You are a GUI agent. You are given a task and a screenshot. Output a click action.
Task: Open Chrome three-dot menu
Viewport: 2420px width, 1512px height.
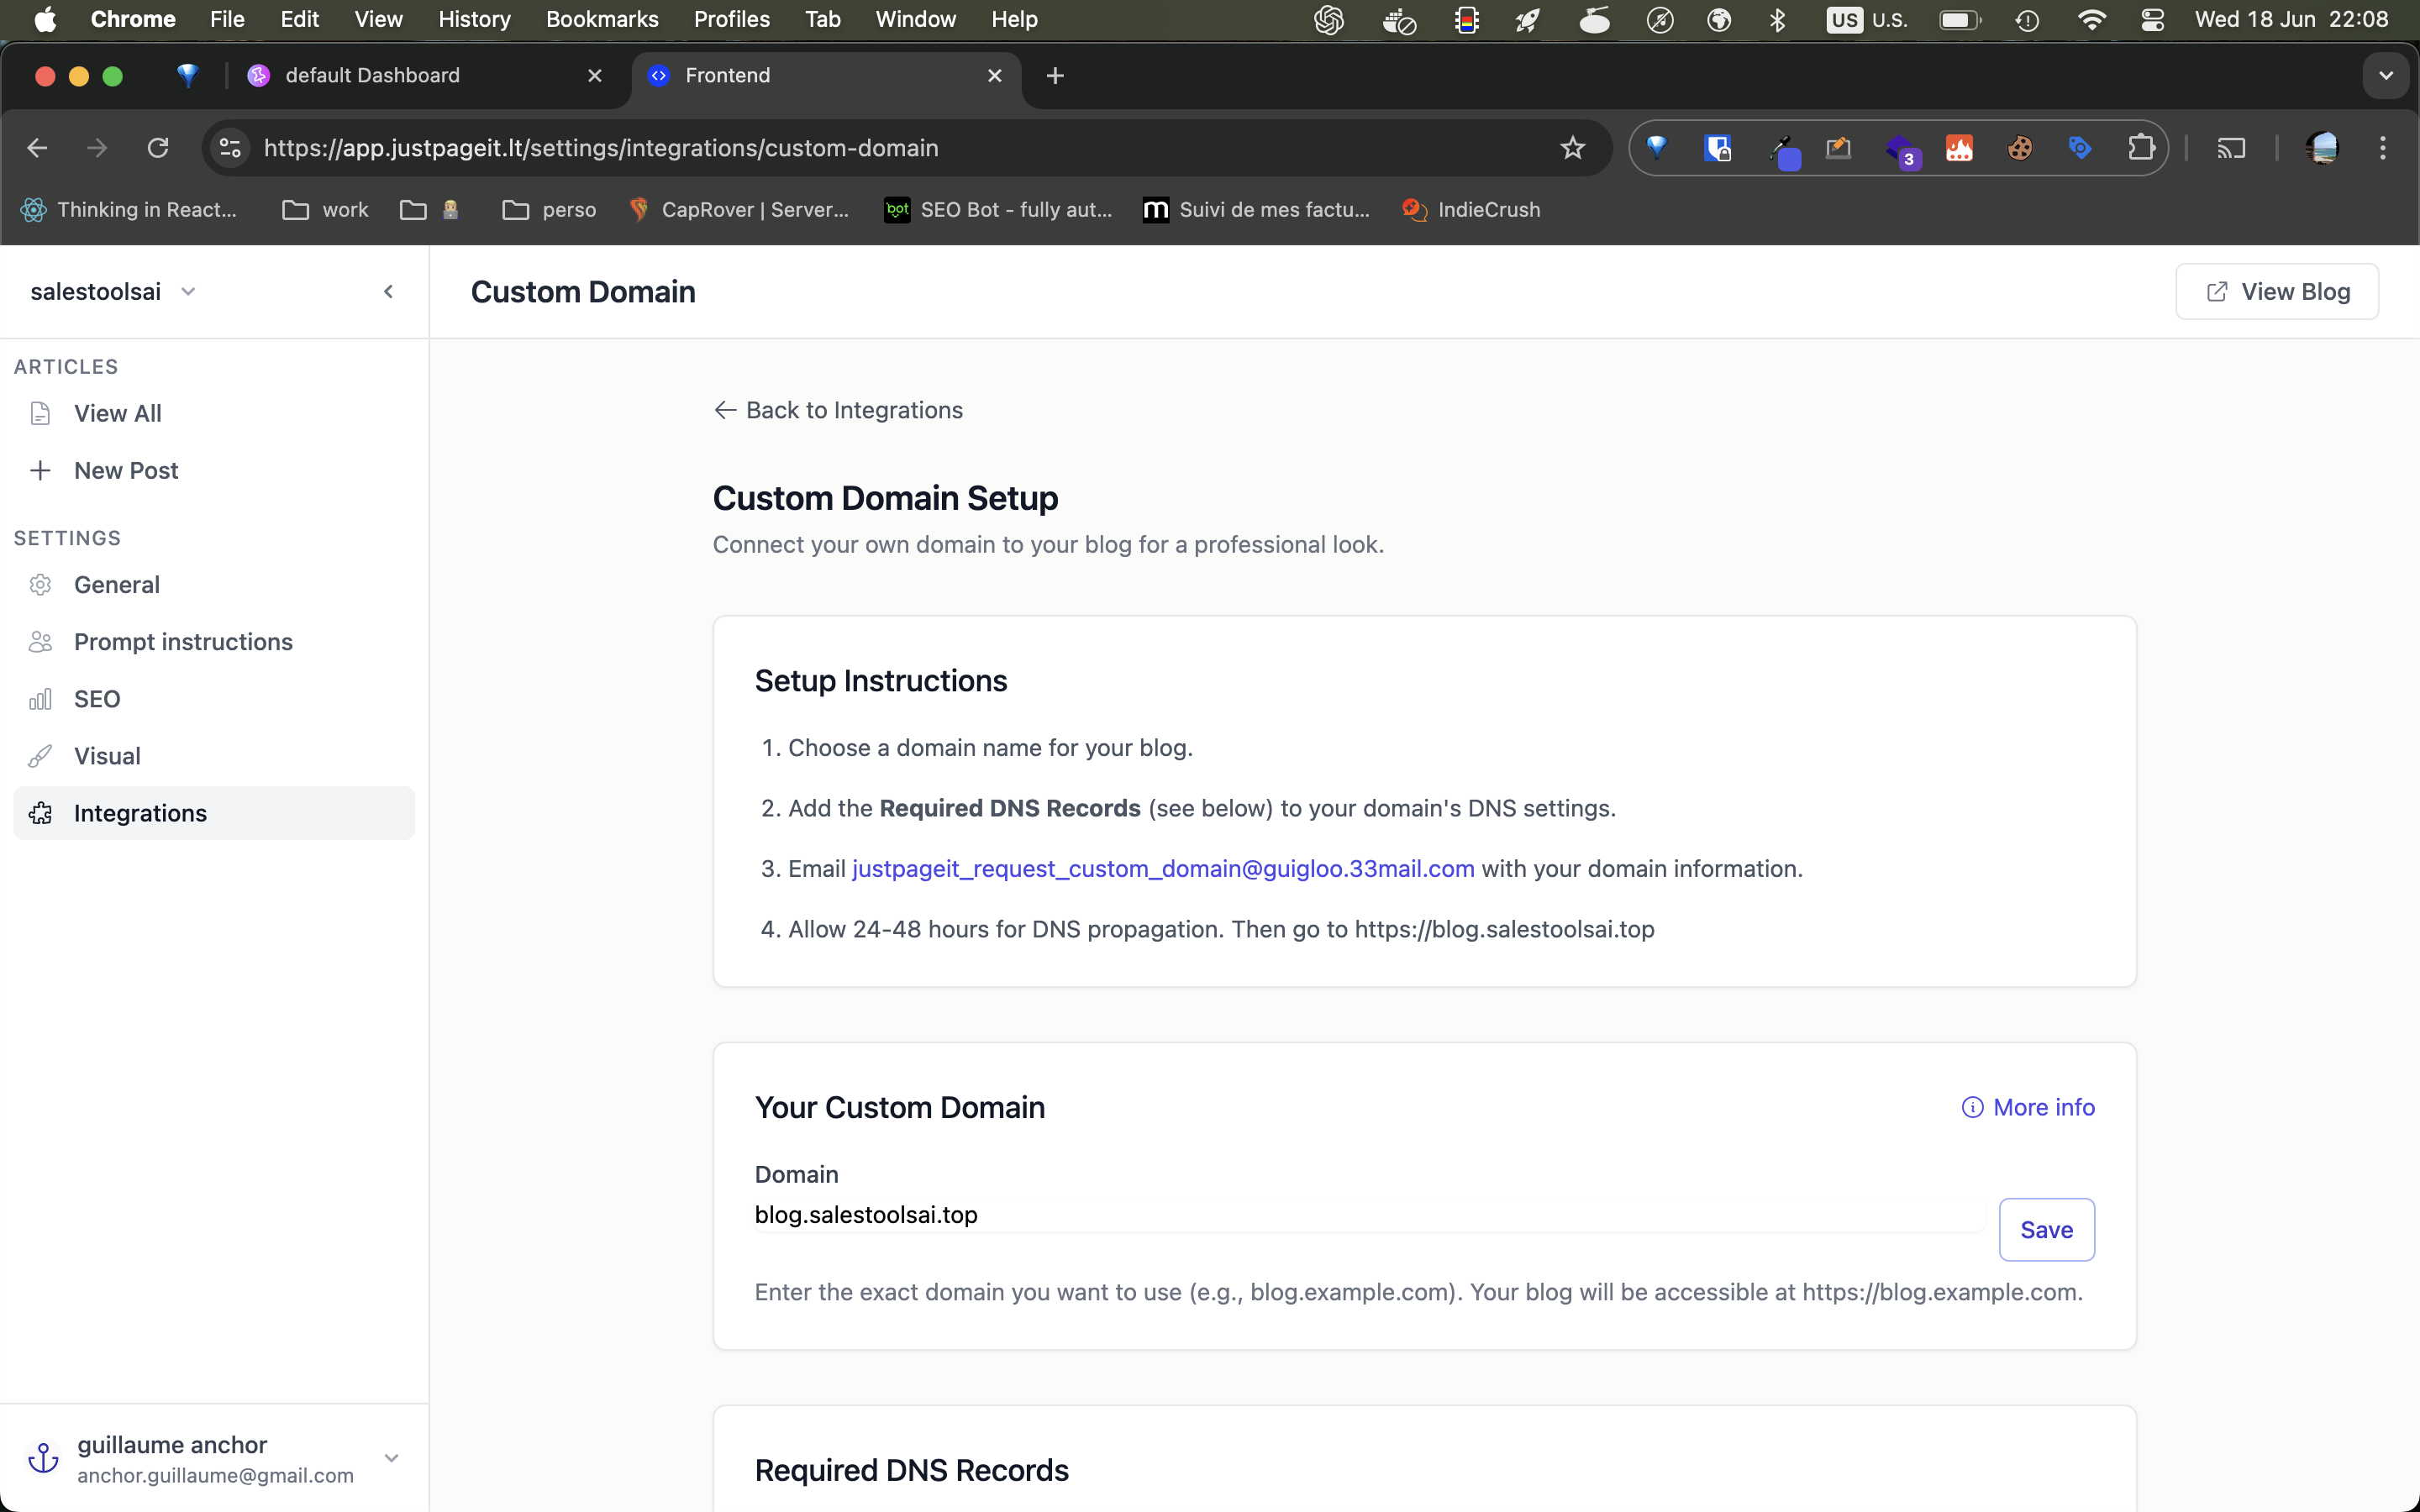(2383, 148)
